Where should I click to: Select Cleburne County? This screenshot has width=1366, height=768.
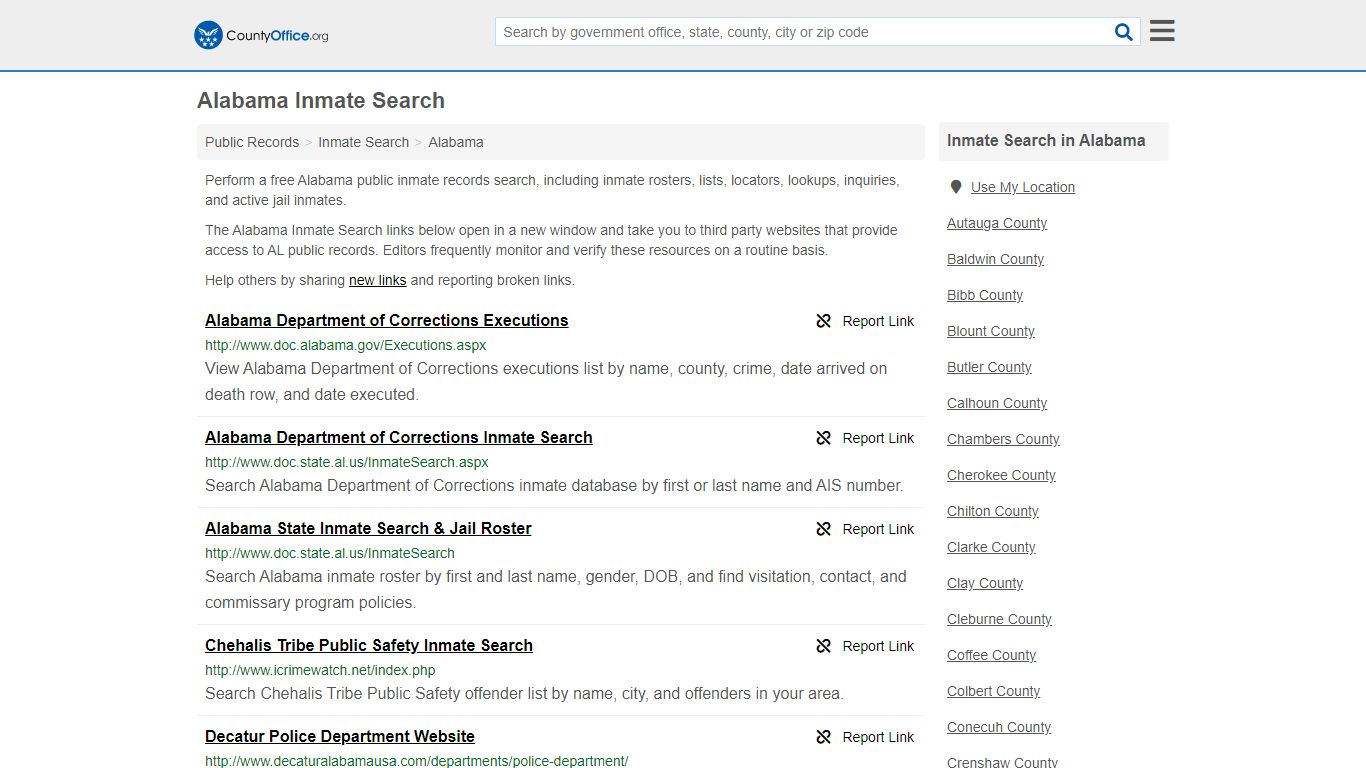pos(999,619)
